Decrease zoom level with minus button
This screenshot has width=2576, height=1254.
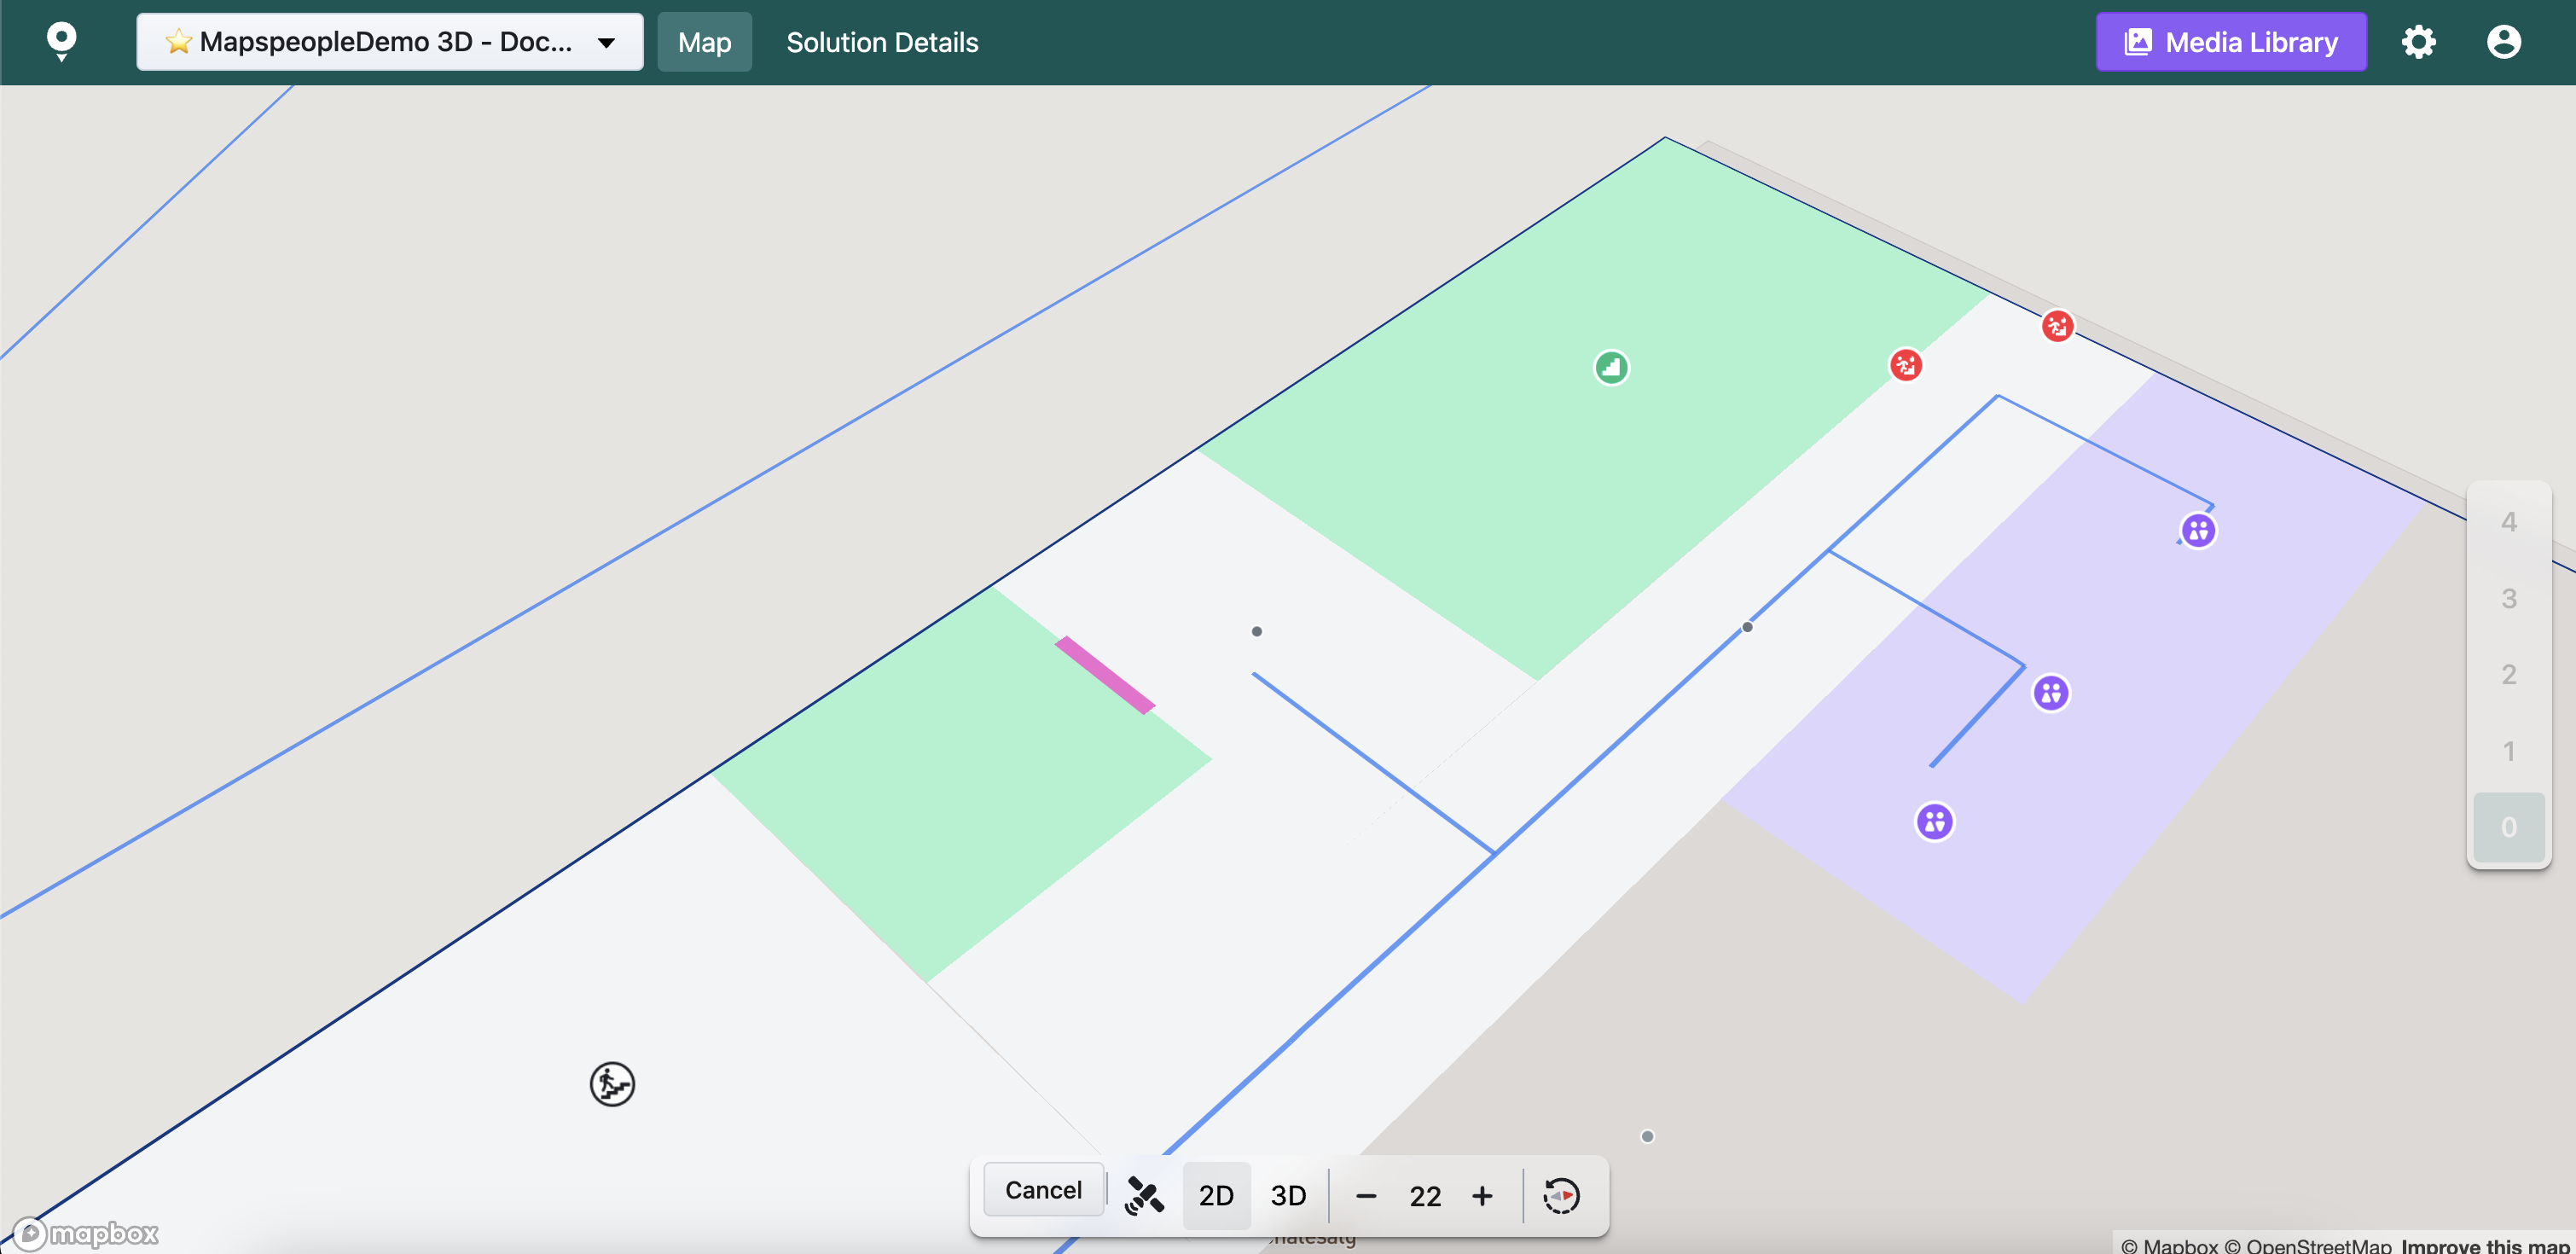(1366, 1195)
